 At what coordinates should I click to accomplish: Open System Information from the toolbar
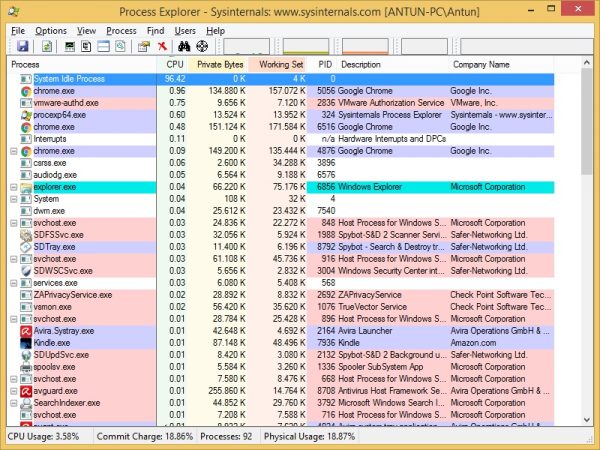click(x=70, y=47)
